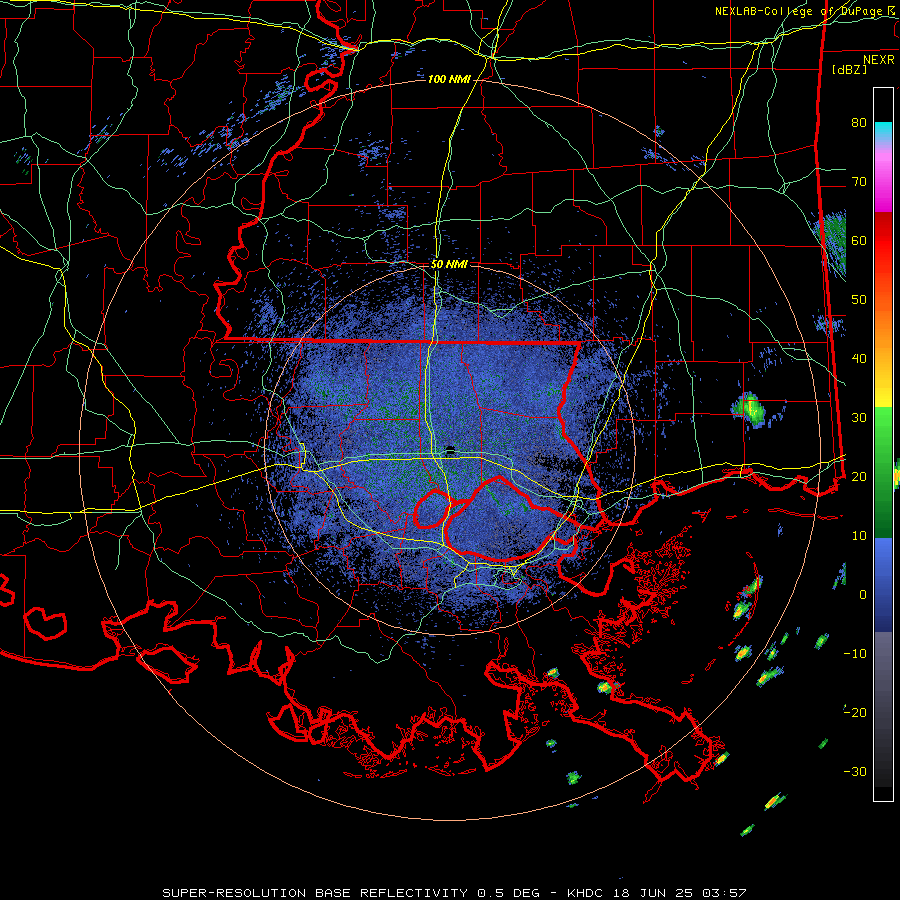This screenshot has height=900, width=900.
Task: Click the -30 value on the dBZ scale
Action: tap(855, 772)
